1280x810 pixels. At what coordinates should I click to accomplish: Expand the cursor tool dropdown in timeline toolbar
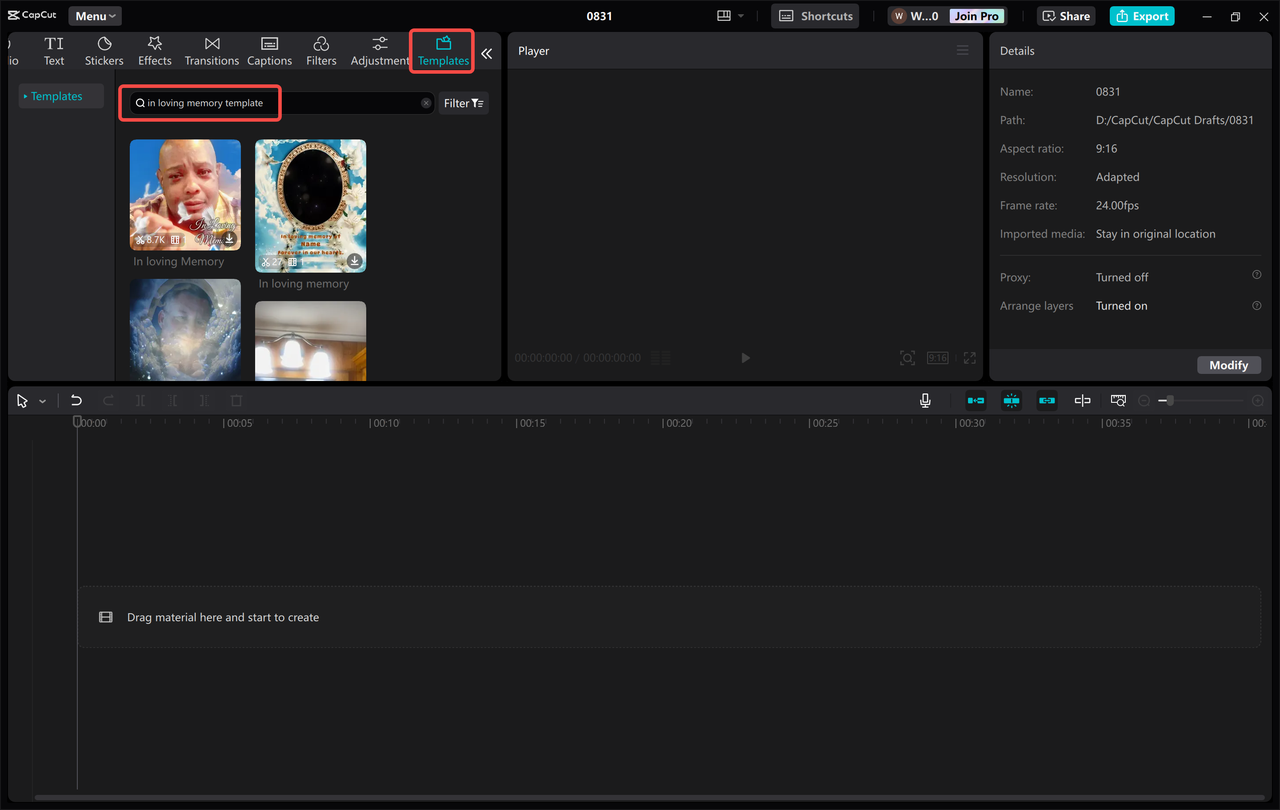point(42,400)
